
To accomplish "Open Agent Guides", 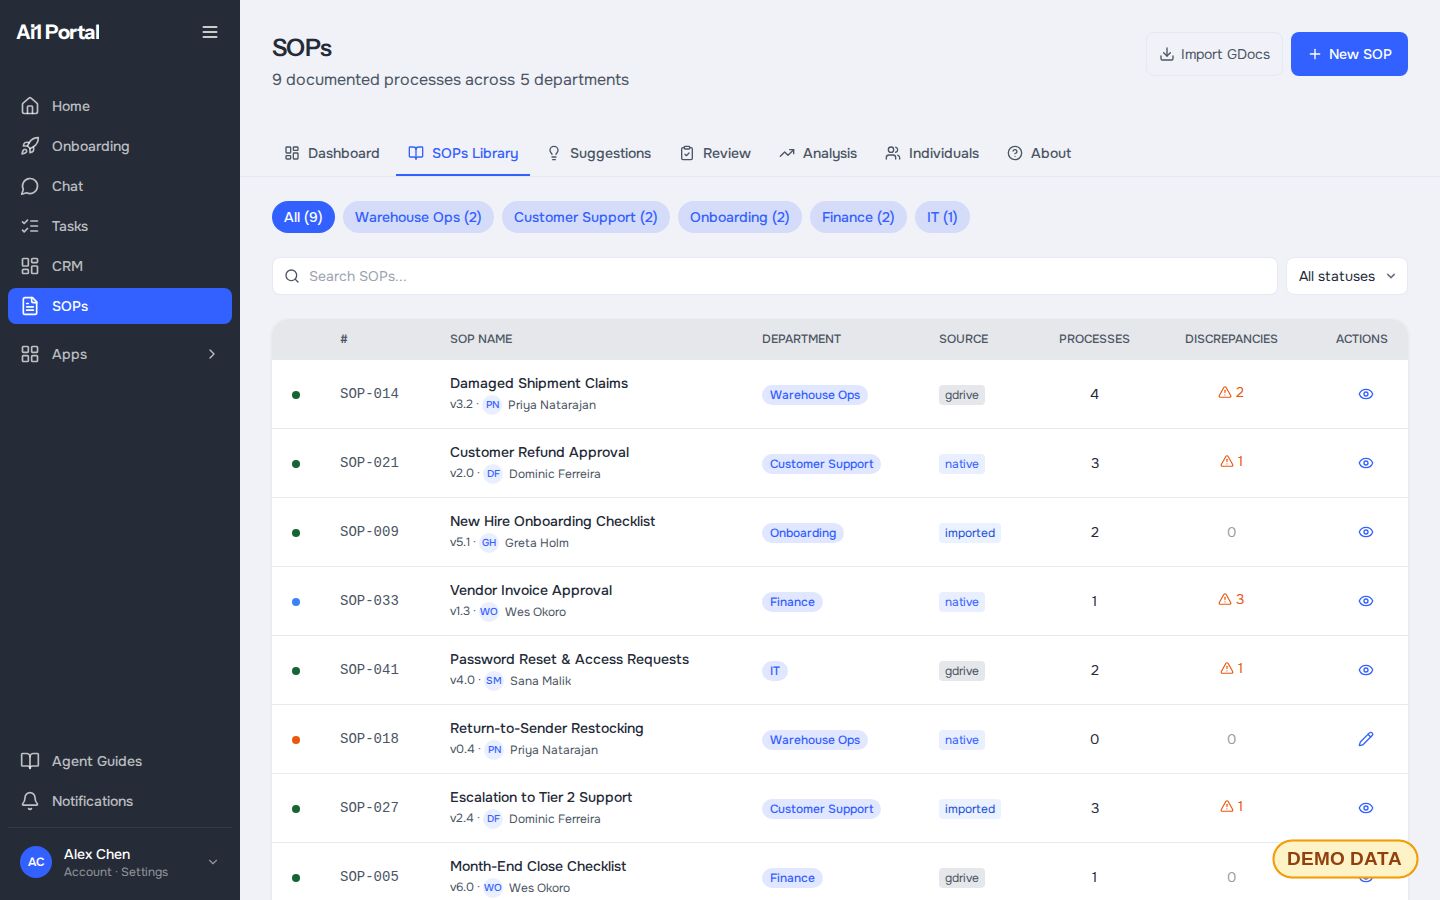I will coord(120,761).
